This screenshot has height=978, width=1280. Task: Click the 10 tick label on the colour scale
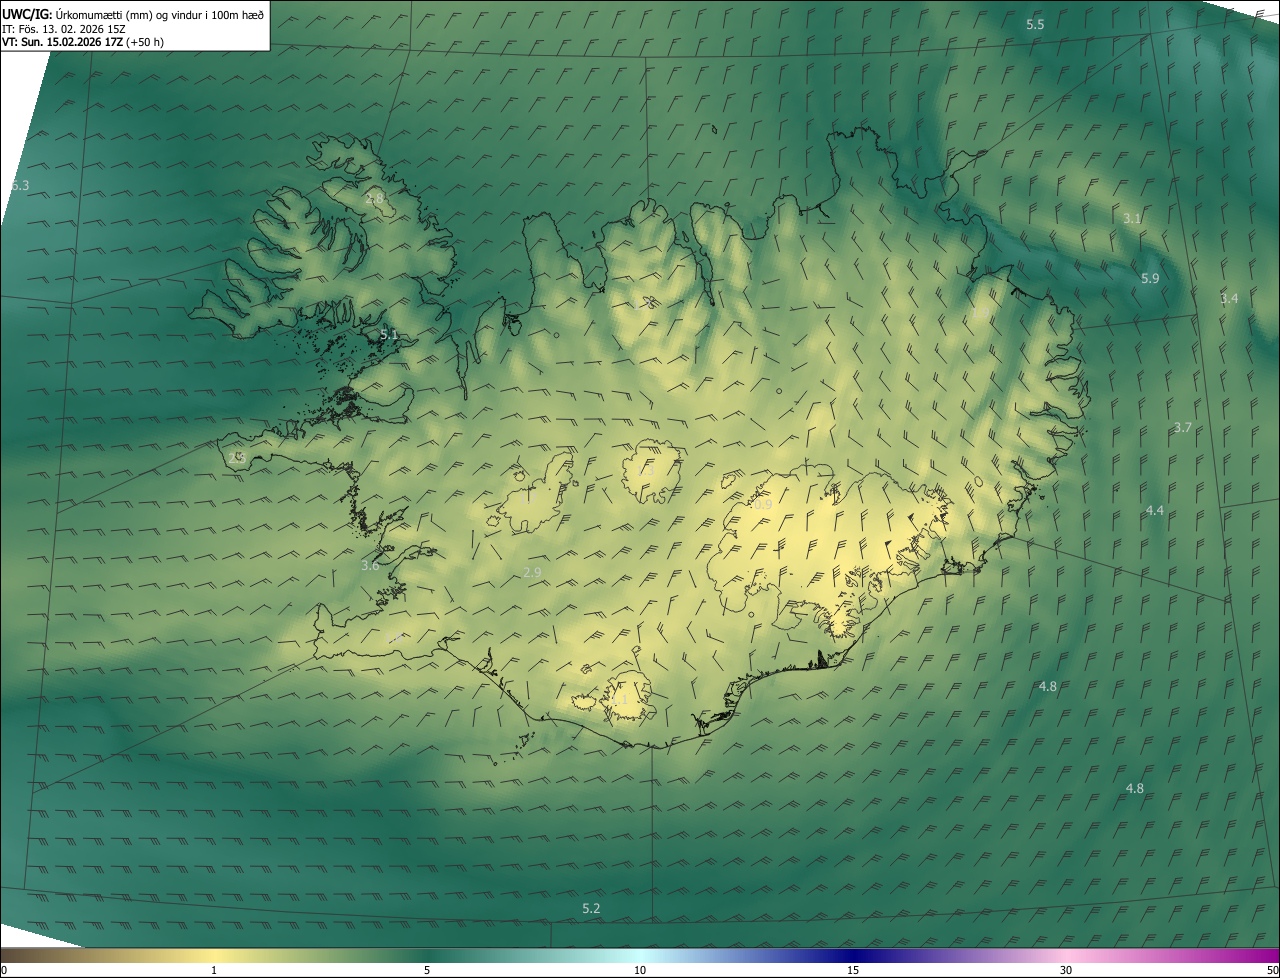[x=640, y=970]
